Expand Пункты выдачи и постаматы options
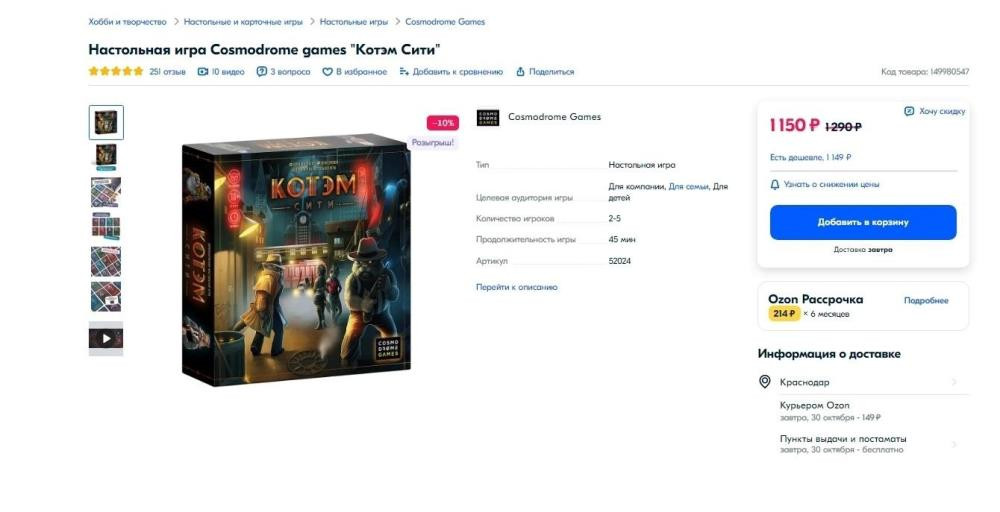The width and height of the screenshot is (1000, 512). click(x=955, y=444)
